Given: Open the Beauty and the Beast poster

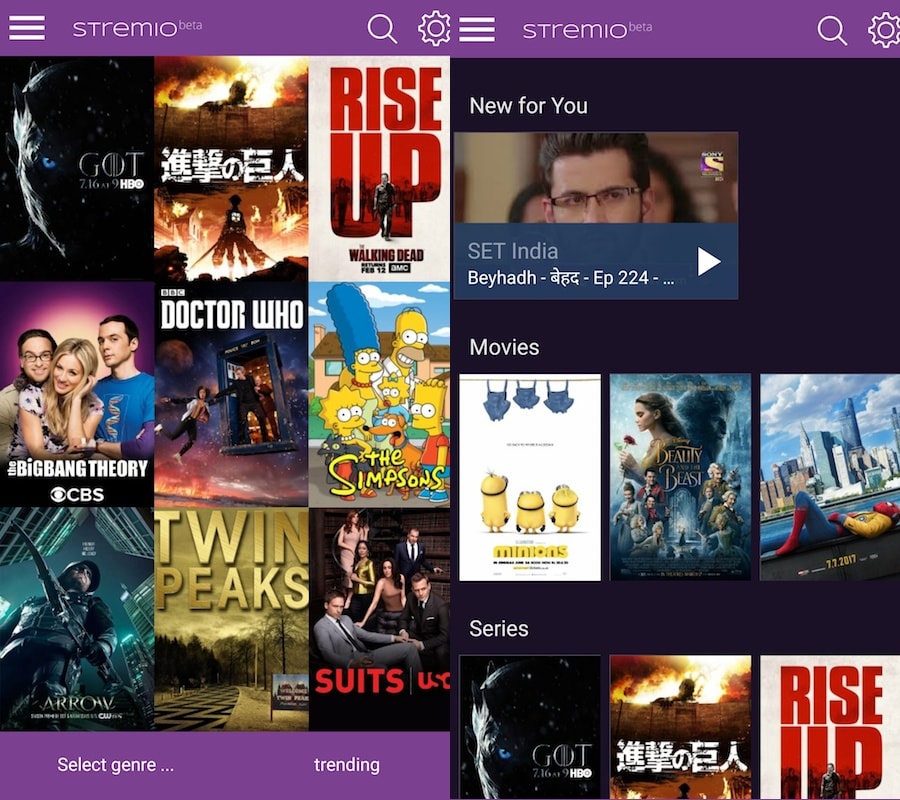Looking at the screenshot, I should (680, 477).
